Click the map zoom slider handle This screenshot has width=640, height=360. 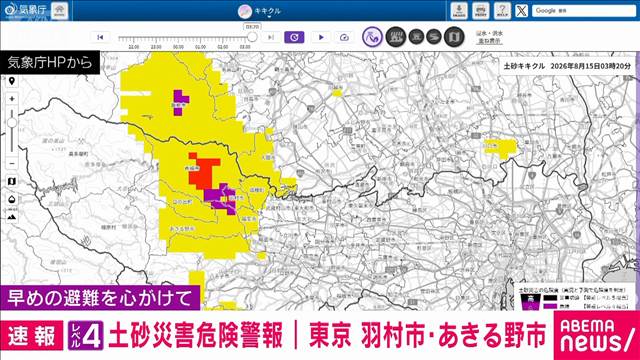[x=12, y=122]
